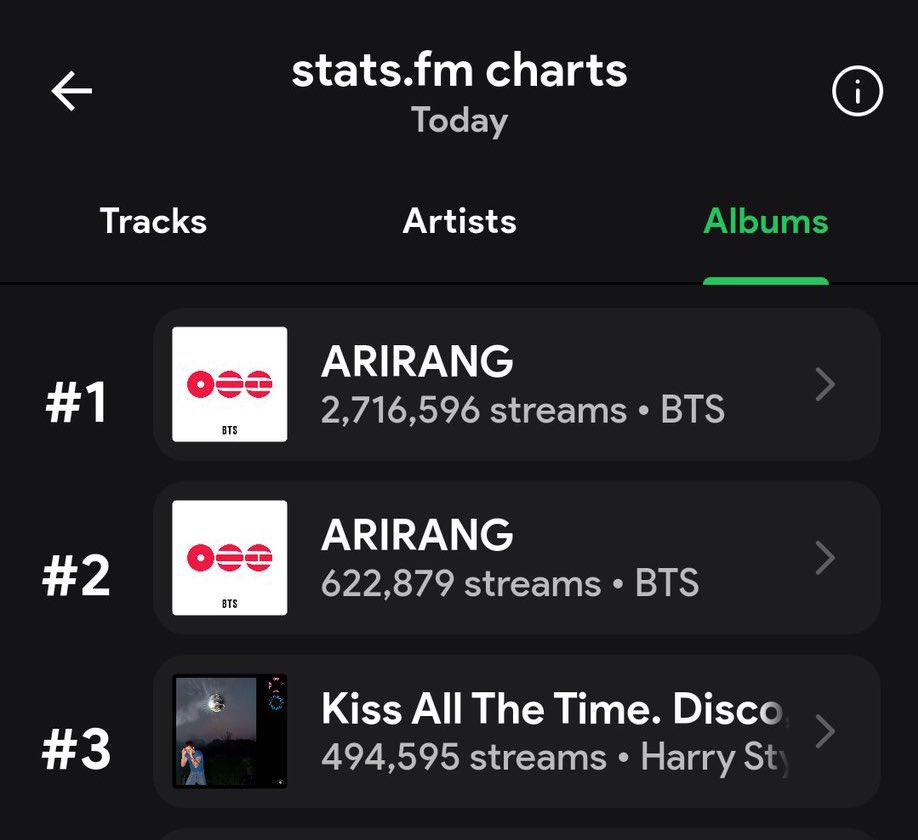Image resolution: width=918 pixels, height=840 pixels.
Task: Open ARIRANG title with 2,716,596 streams
Action: click(x=417, y=361)
